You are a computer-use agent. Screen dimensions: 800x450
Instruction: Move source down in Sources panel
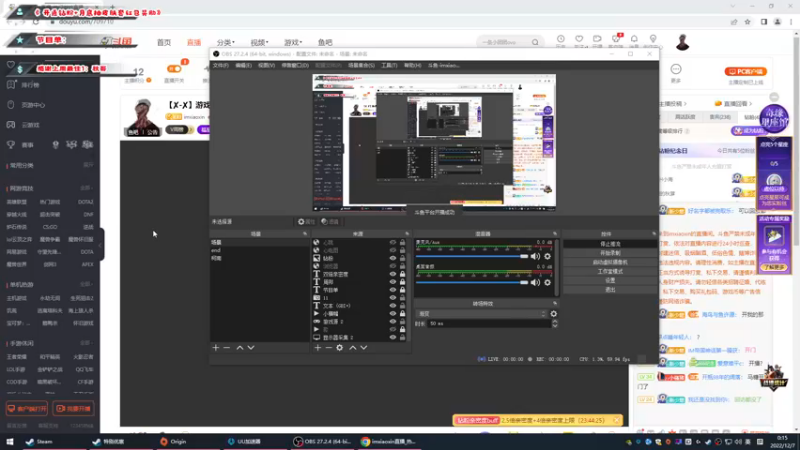coord(364,347)
